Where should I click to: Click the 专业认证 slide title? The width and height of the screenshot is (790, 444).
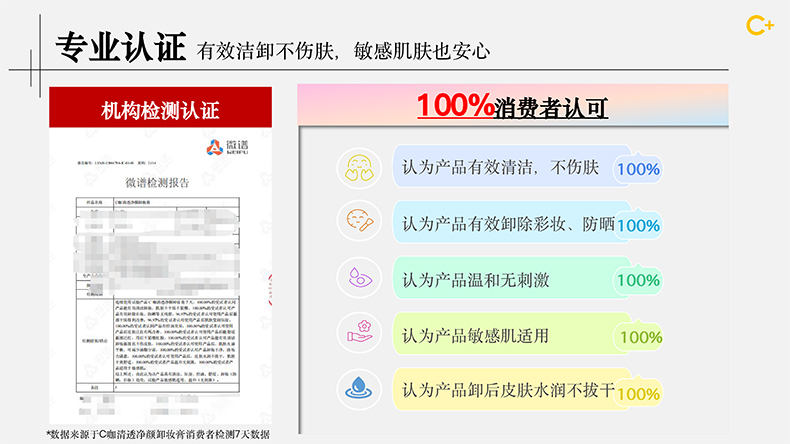pos(120,46)
